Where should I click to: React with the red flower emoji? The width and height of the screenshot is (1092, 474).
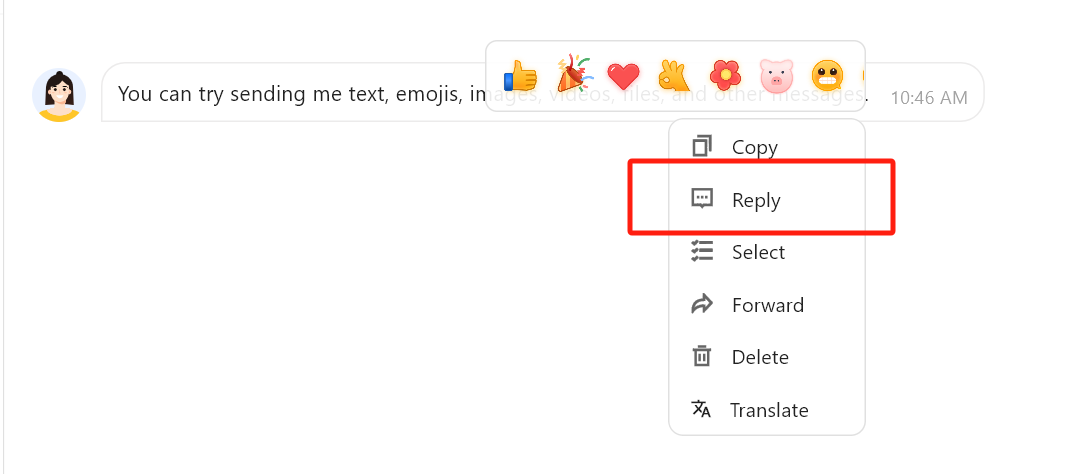(725, 75)
